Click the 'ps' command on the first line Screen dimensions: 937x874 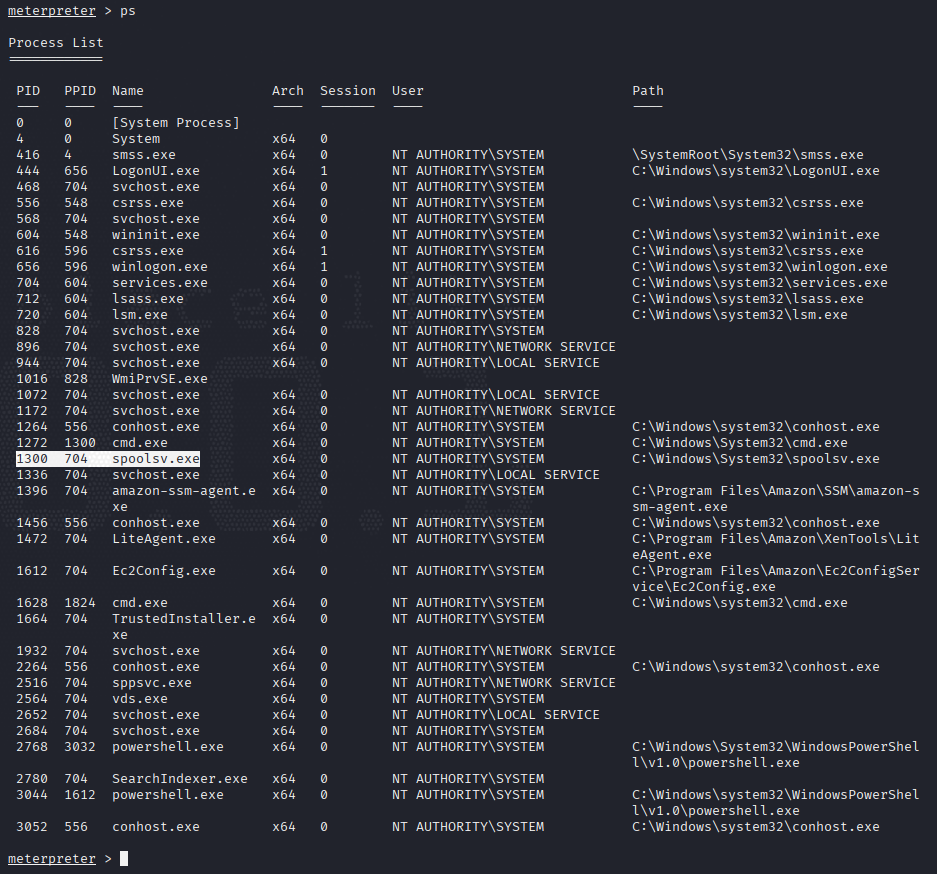pos(128,11)
